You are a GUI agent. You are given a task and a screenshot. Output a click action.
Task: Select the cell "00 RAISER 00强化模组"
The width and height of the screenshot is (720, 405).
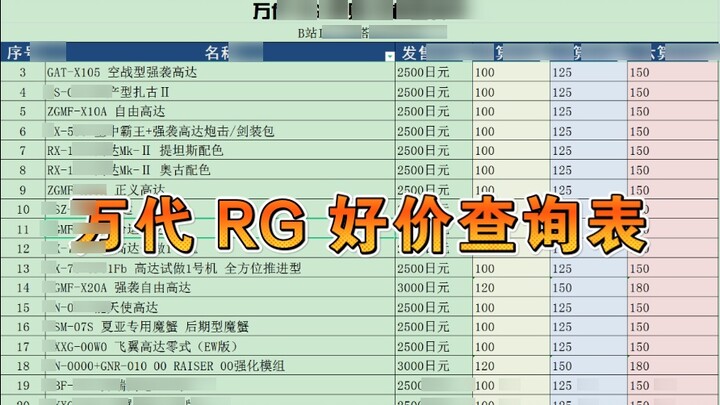pyautogui.click(x=220, y=366)
